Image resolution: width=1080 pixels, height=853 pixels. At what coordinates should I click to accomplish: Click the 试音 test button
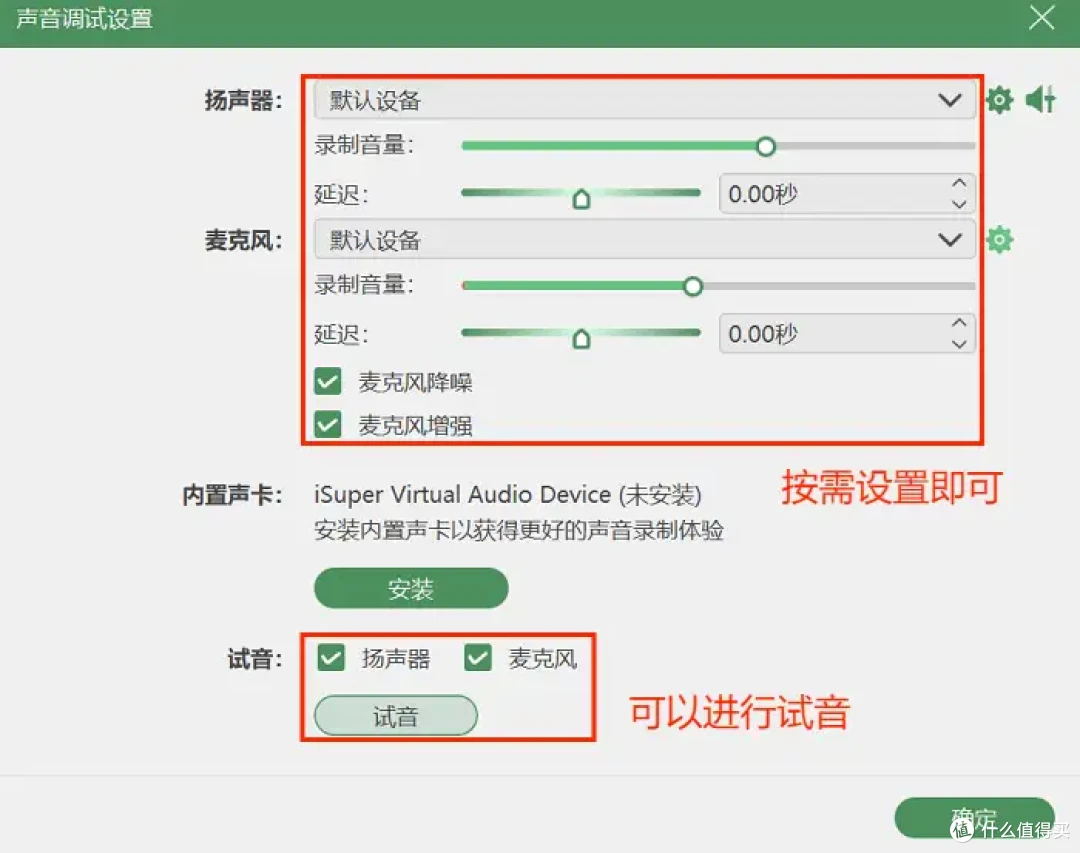click(x=396, y=716)
